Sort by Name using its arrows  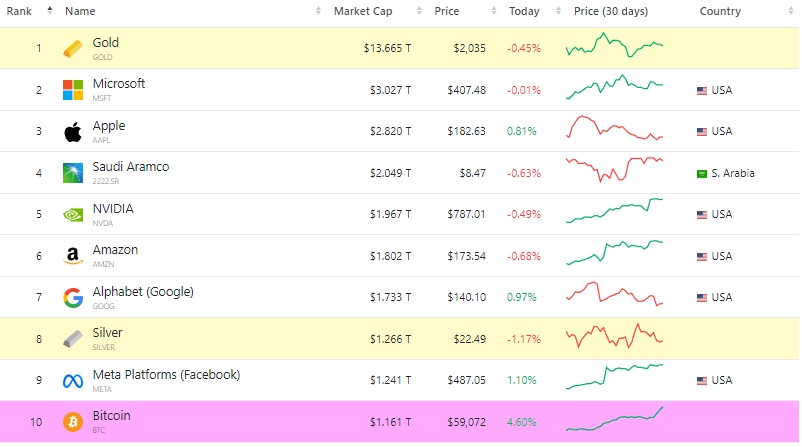318,11
